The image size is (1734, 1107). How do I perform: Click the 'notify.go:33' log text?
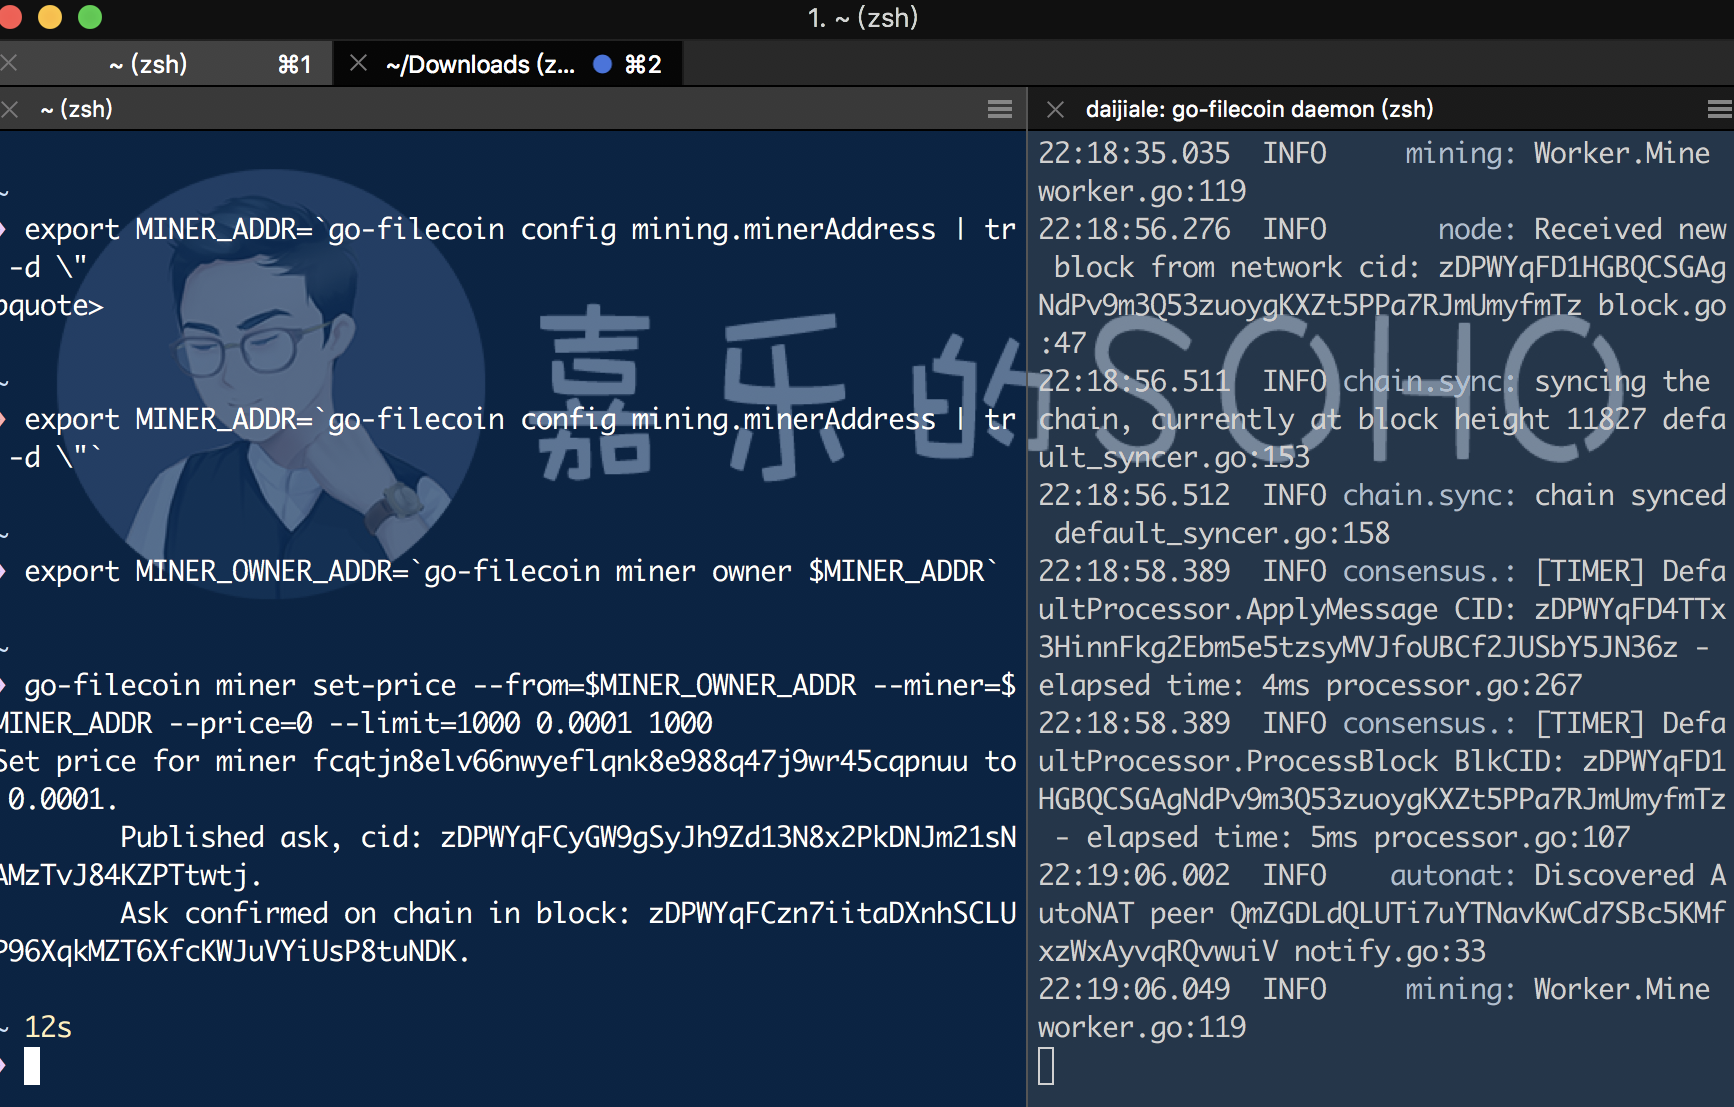[1390, 951]
